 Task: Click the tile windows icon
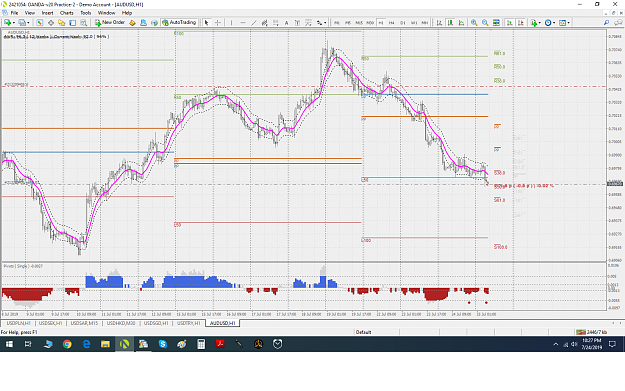point(496,23)
